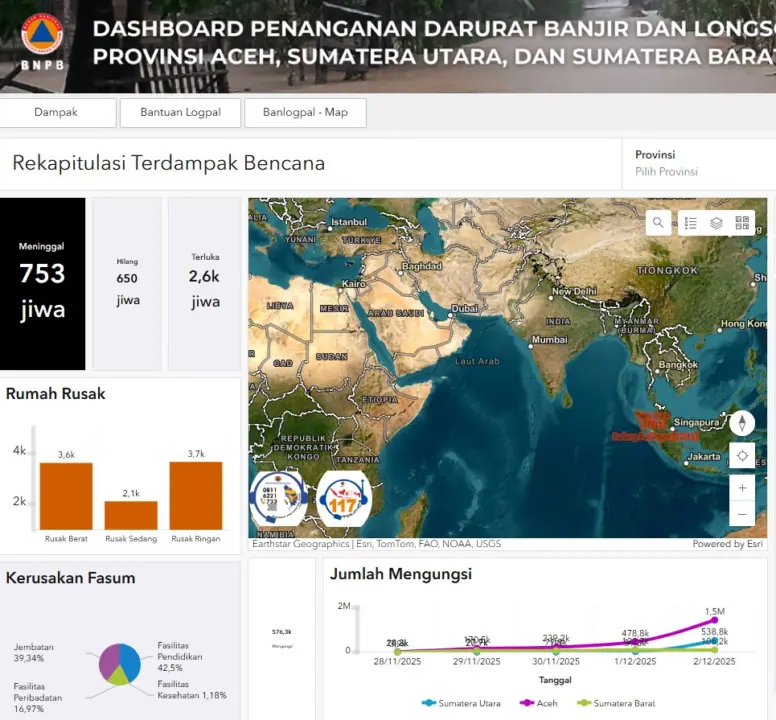Screen dimensions: 776x720
Task: Select the Rusak Sedang bar
Action: pos(131,515)
